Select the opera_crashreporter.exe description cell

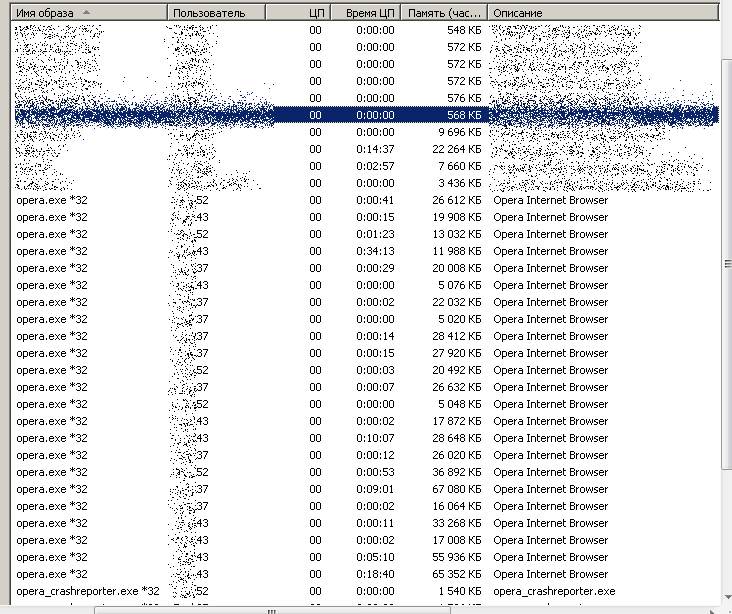554,591
